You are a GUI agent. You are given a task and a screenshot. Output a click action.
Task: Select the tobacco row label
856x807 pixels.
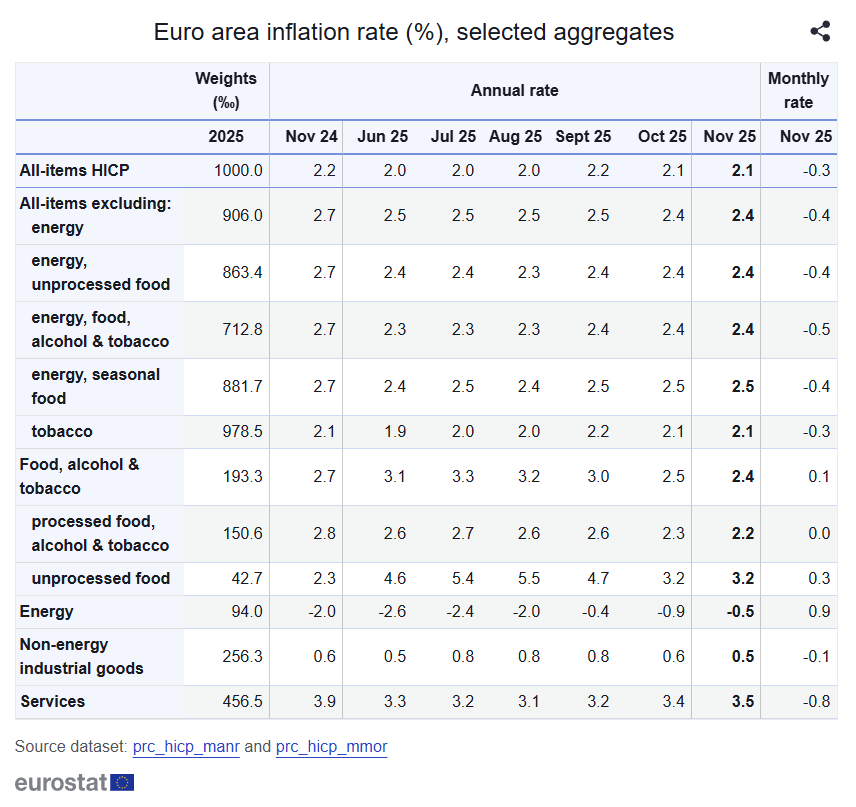click(62, 431)
